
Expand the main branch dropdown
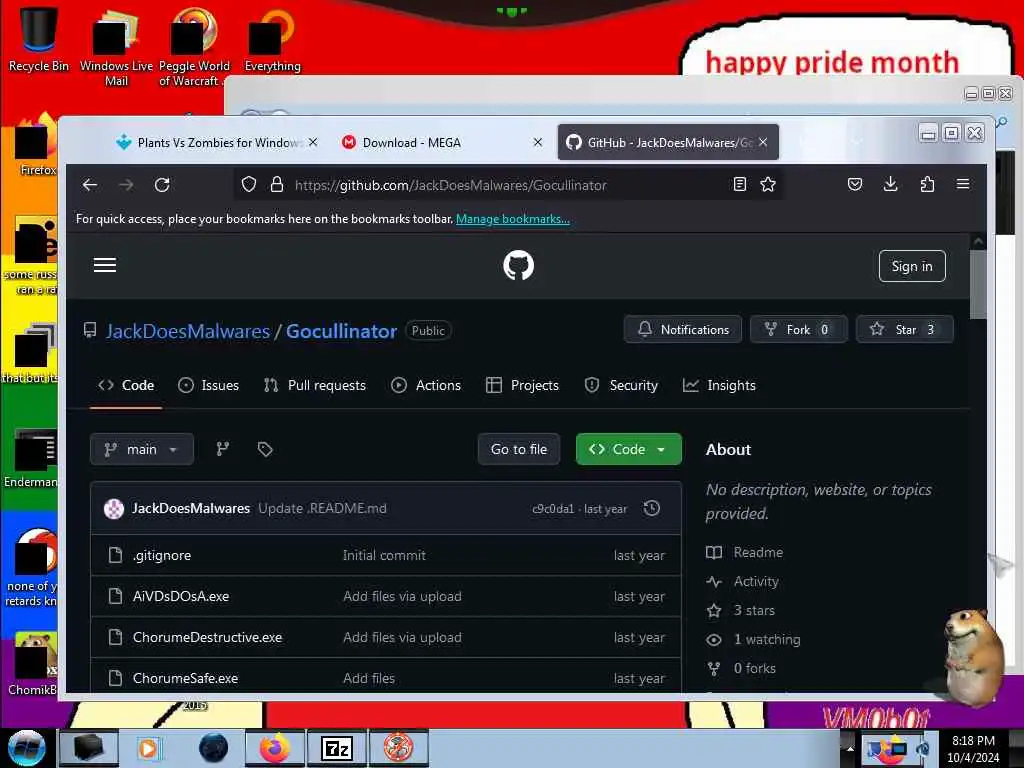tap(142, 449)
